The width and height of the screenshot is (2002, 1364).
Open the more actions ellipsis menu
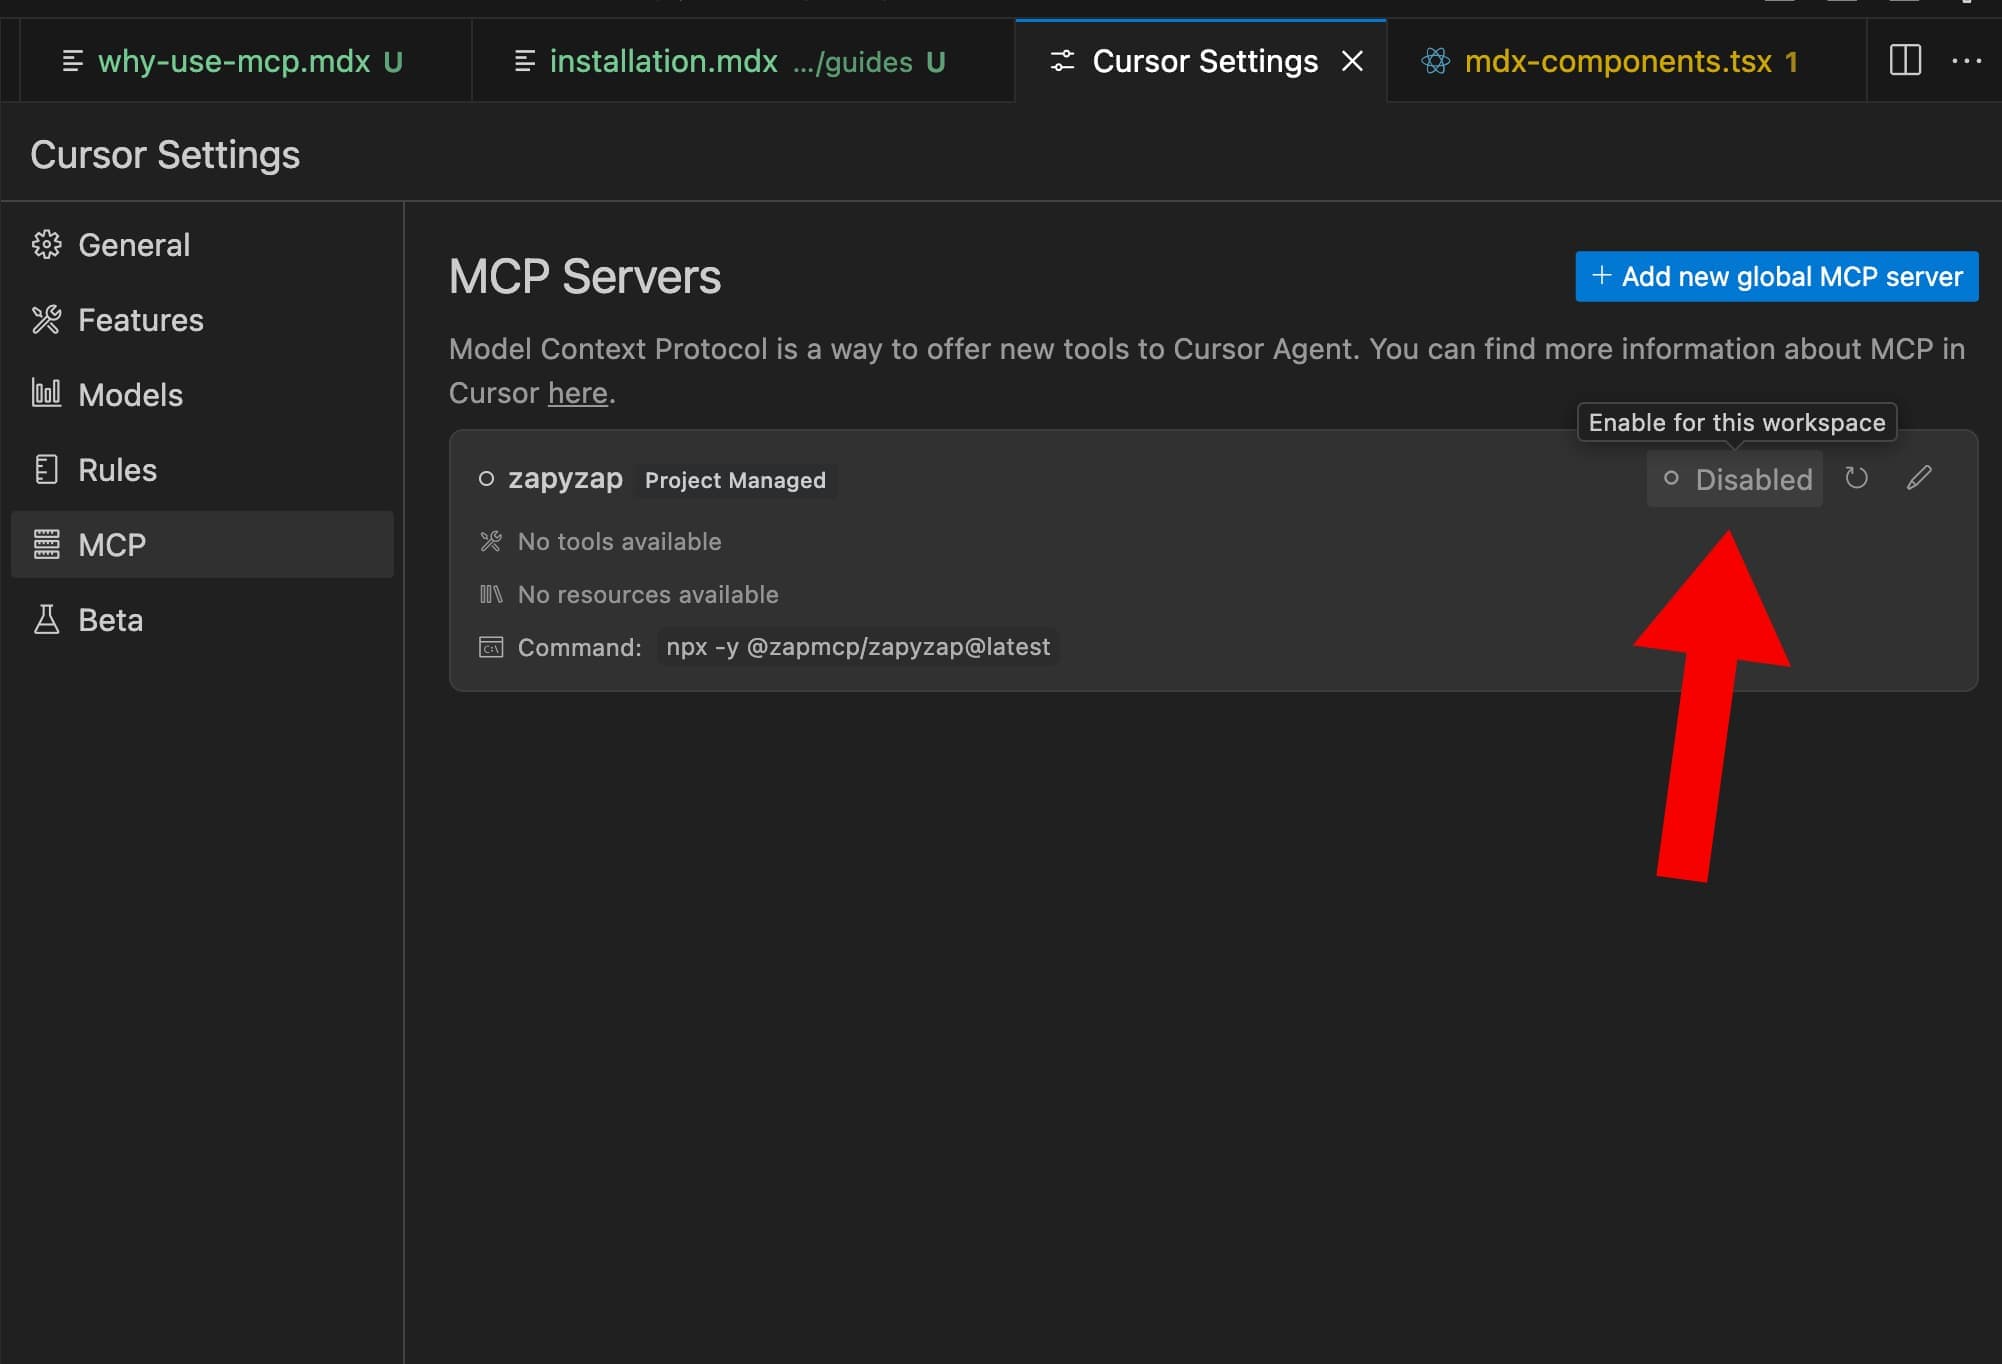point(1966,61)
